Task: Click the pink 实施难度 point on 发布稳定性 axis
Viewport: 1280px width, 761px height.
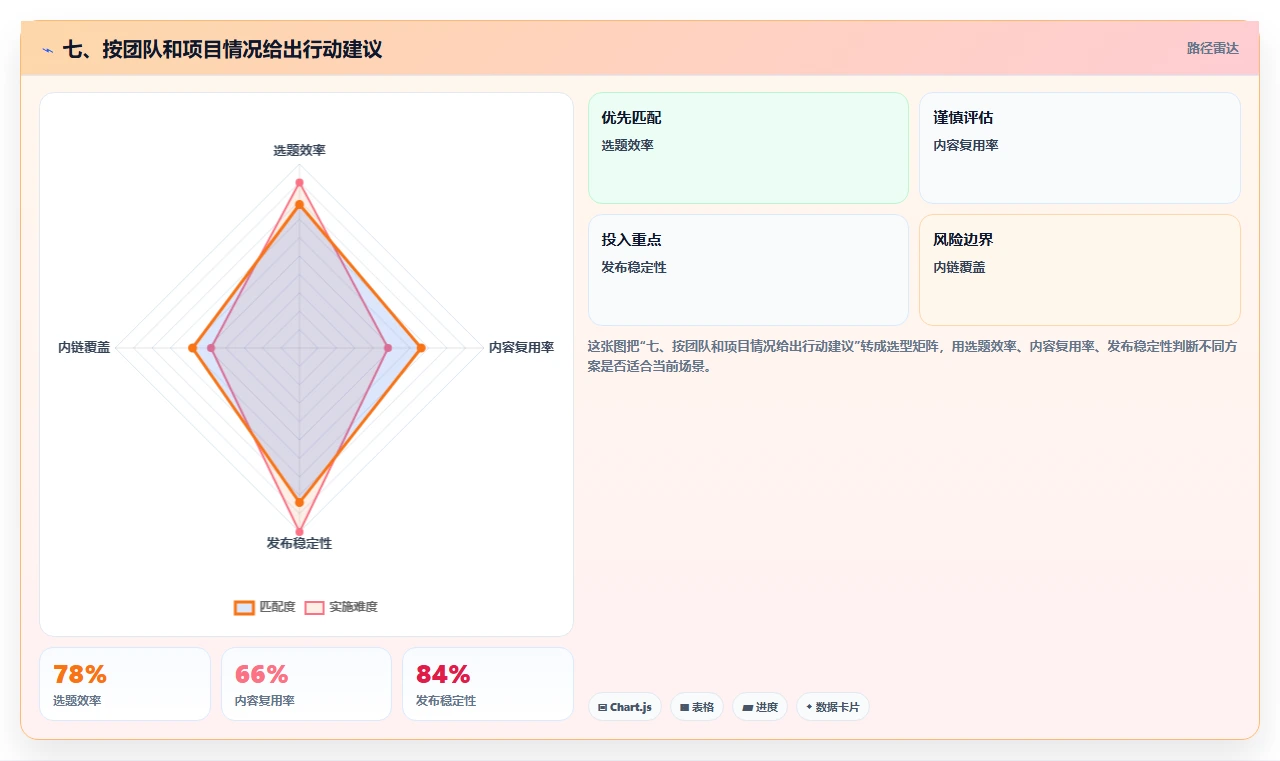Action: pos(299,532)
